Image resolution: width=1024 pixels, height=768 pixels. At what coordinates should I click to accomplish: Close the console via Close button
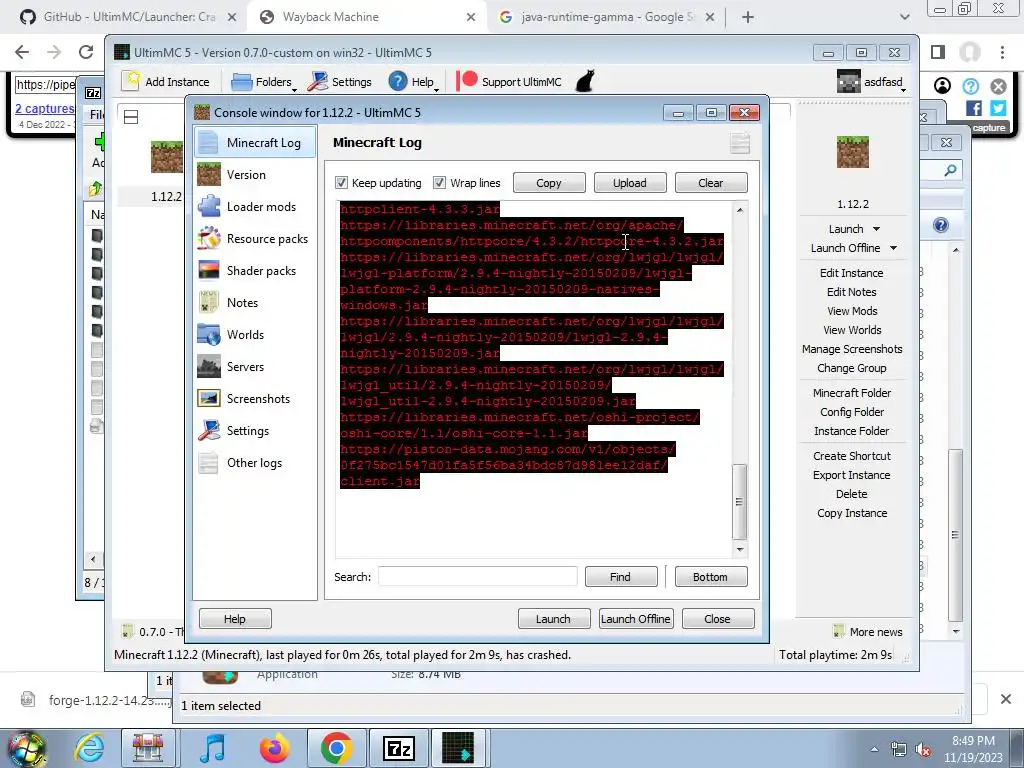(x=718, y=618)
